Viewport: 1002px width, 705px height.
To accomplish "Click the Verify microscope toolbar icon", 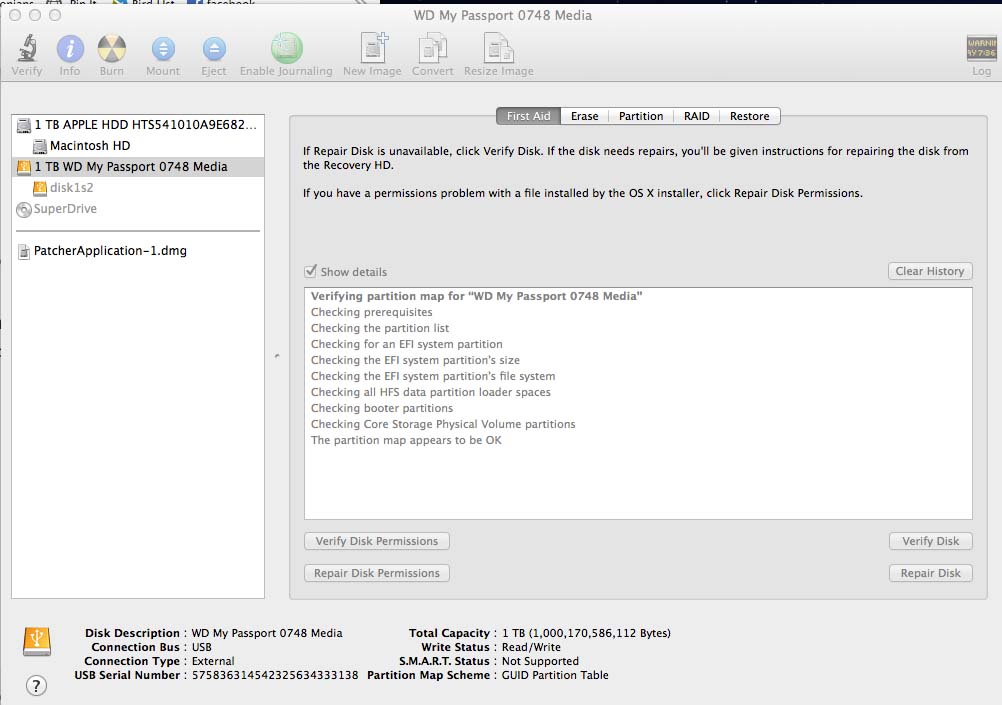I will coord(27,49).
